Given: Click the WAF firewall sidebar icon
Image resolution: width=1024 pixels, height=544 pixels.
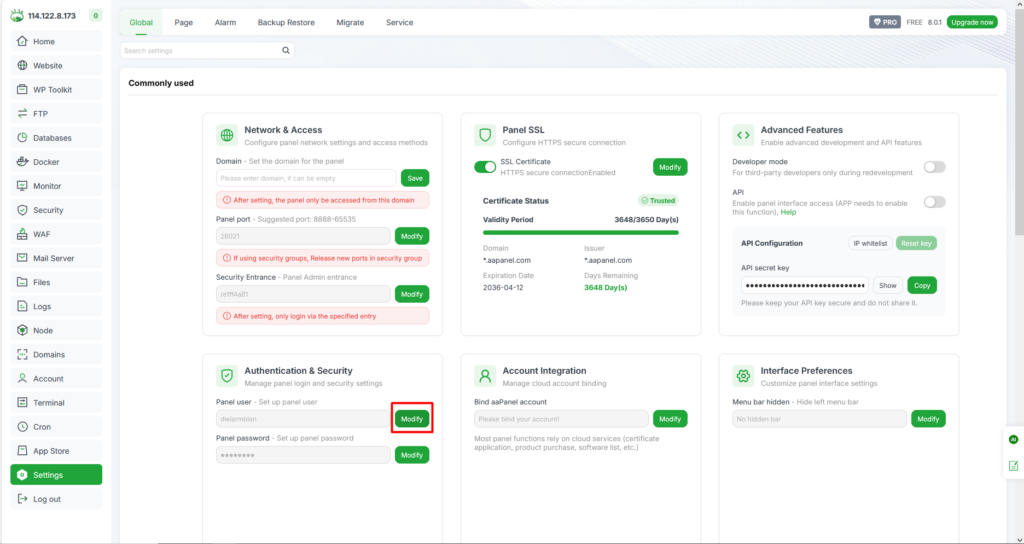Looking at the screenshot, I should (23, 234).
